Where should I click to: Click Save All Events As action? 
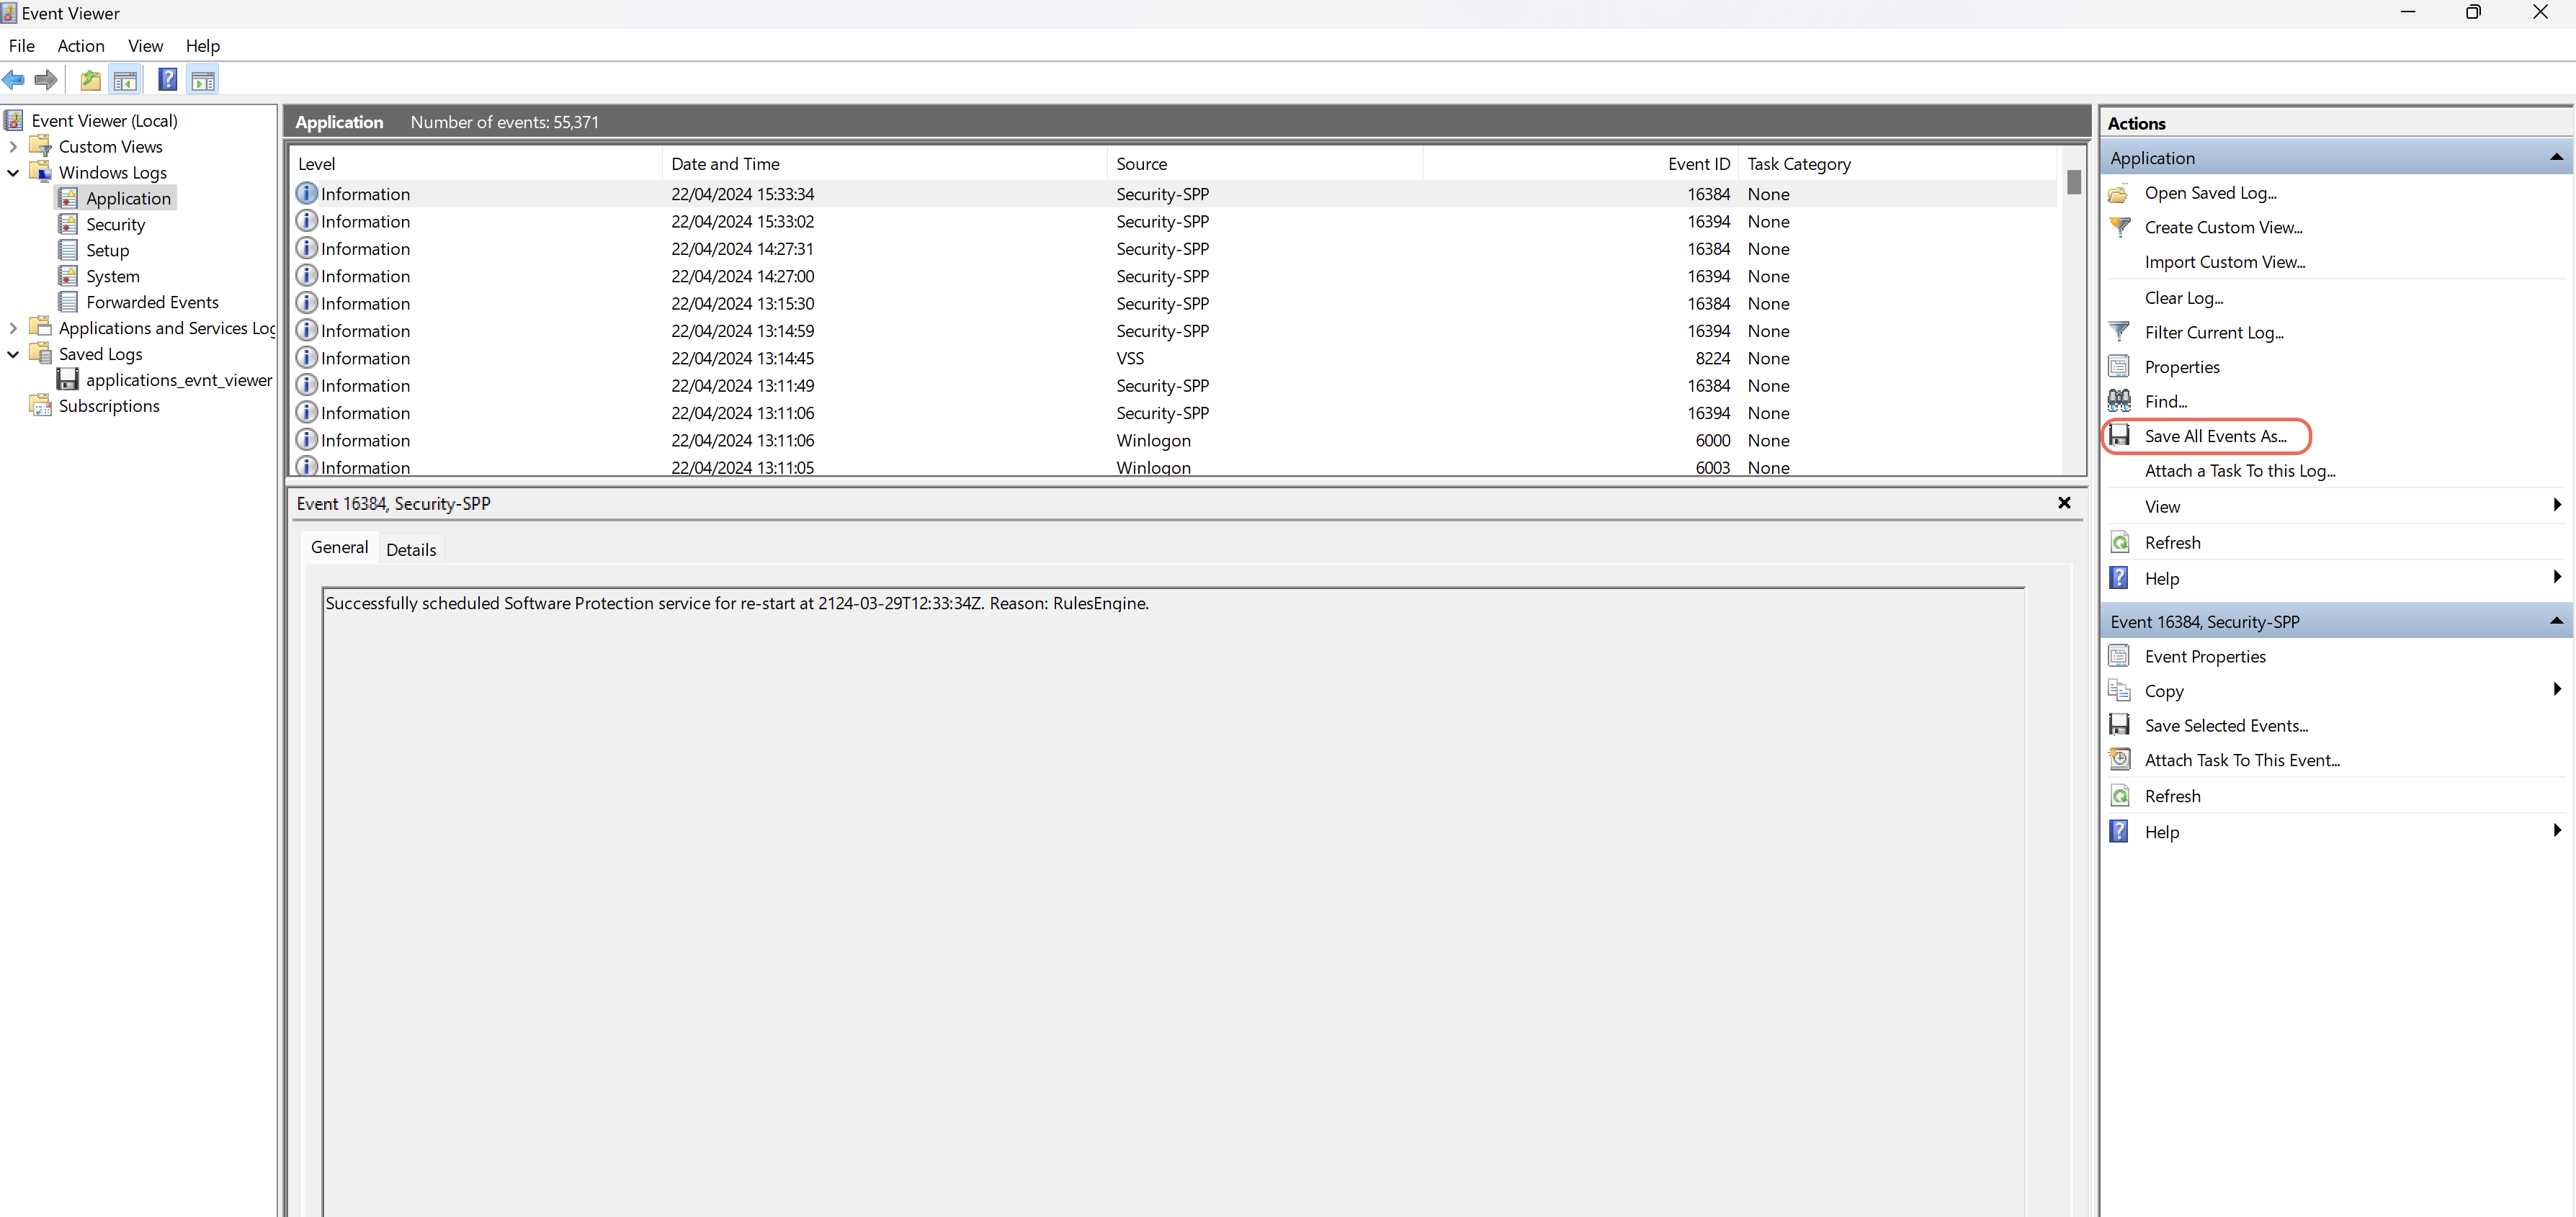(2215, 436)
